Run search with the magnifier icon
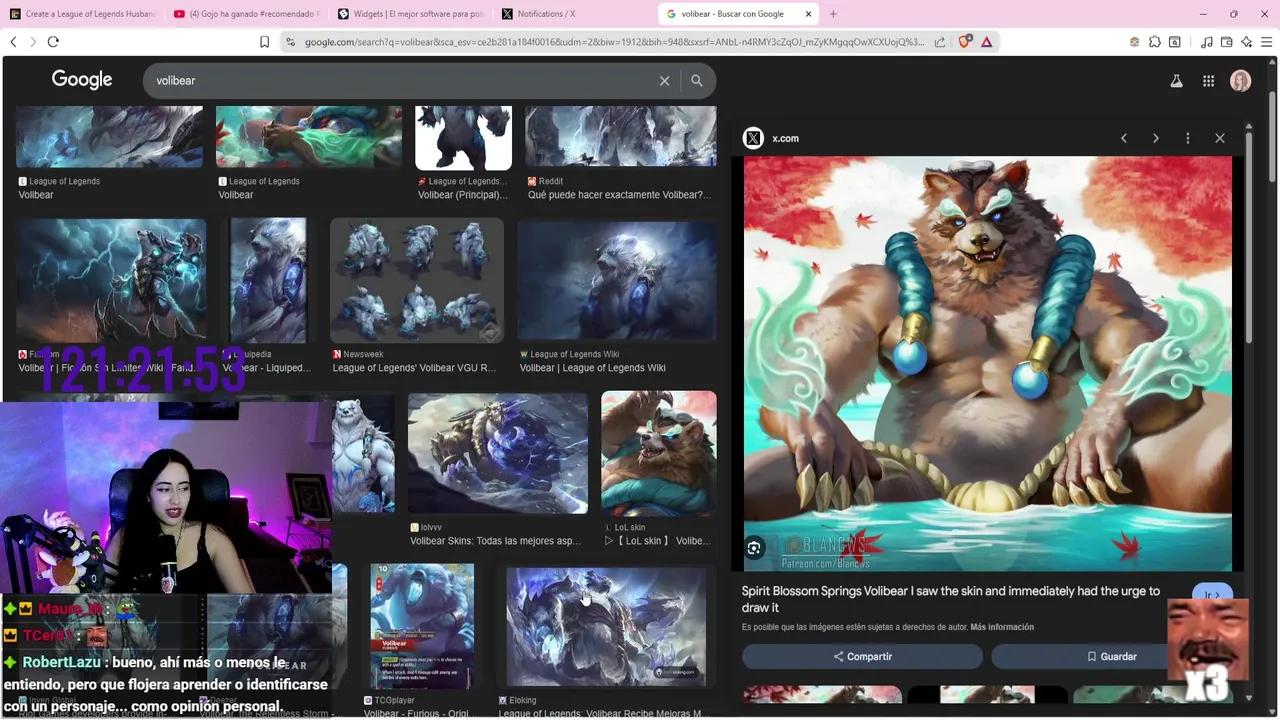The width and height of the screenshot is (1280, 720). pyautogui.click(x=697, y=81)
